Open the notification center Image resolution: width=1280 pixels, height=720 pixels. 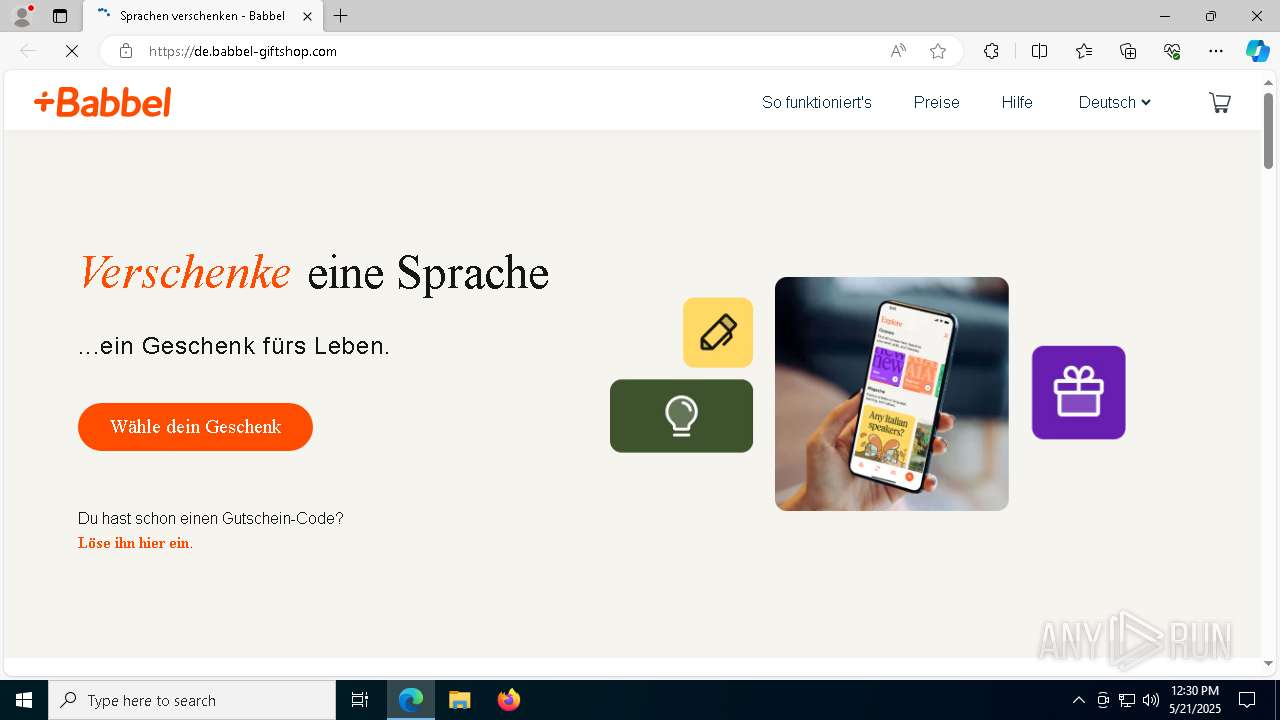1247,700
